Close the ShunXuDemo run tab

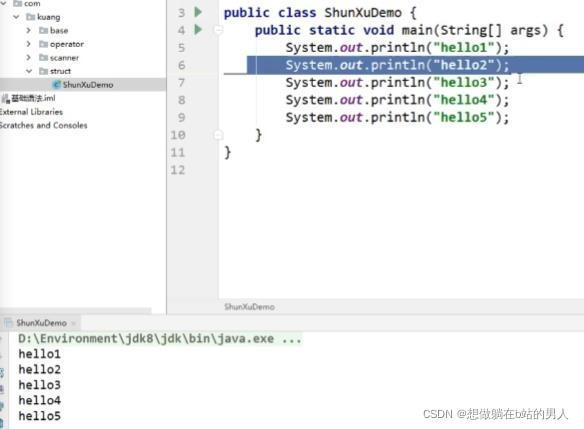74,323
